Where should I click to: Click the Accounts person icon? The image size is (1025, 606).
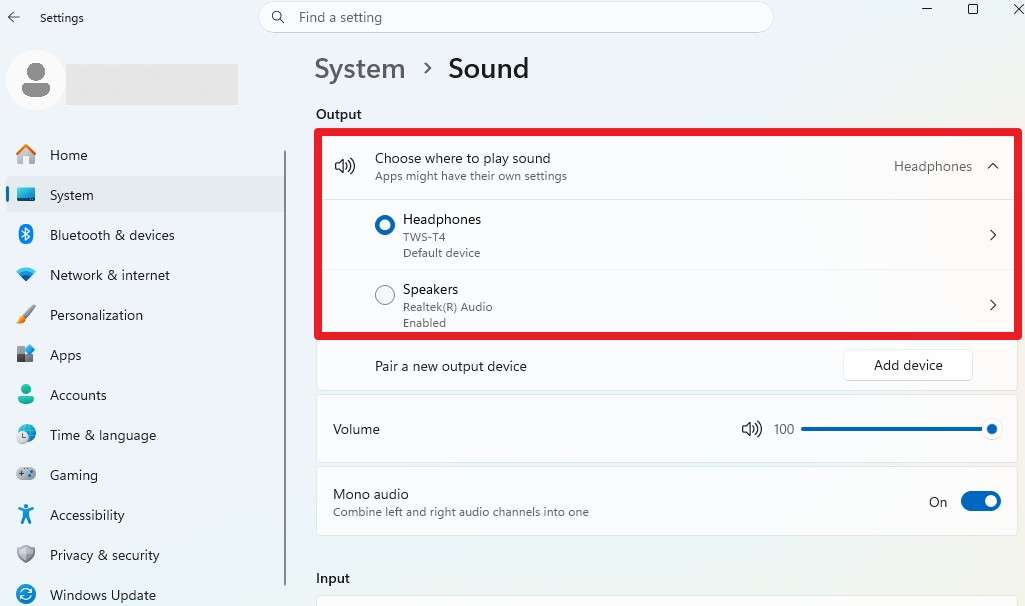pyautogui.click(x=26, y=394)
